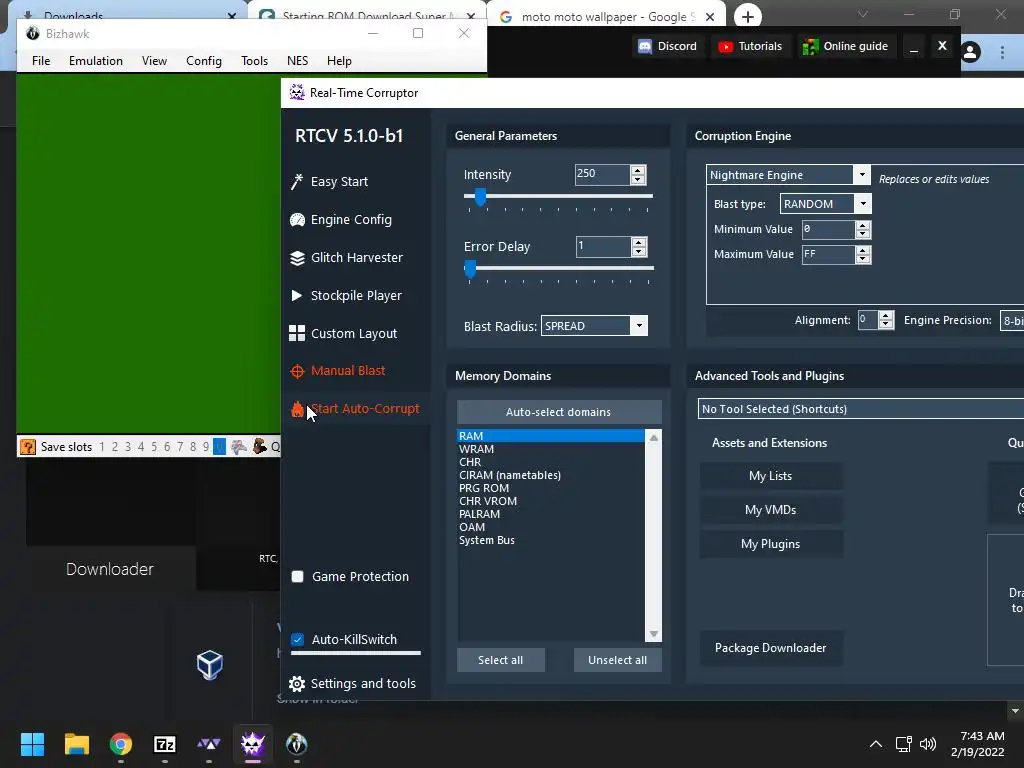Screen dimensions: 1024x768
Task: Open Package Downloader button
Action: coord(771,648)
